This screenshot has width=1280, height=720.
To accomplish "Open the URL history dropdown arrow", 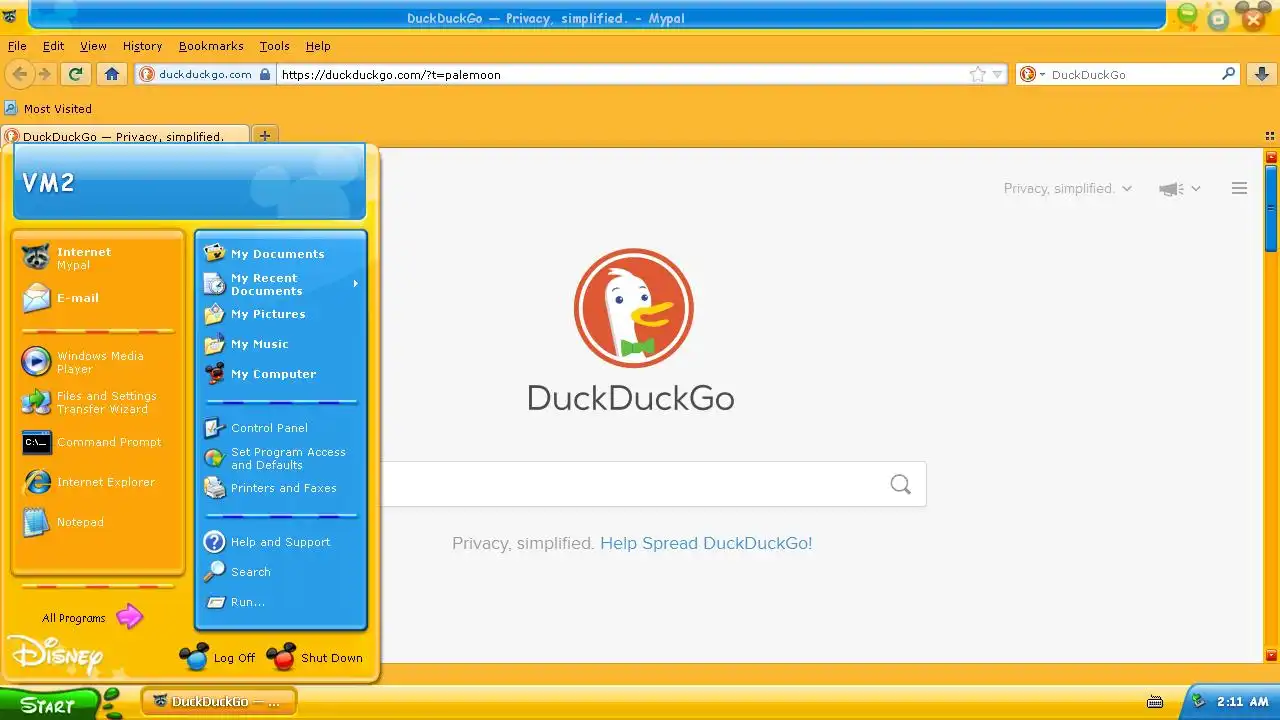I will click(x=997, y=74).
